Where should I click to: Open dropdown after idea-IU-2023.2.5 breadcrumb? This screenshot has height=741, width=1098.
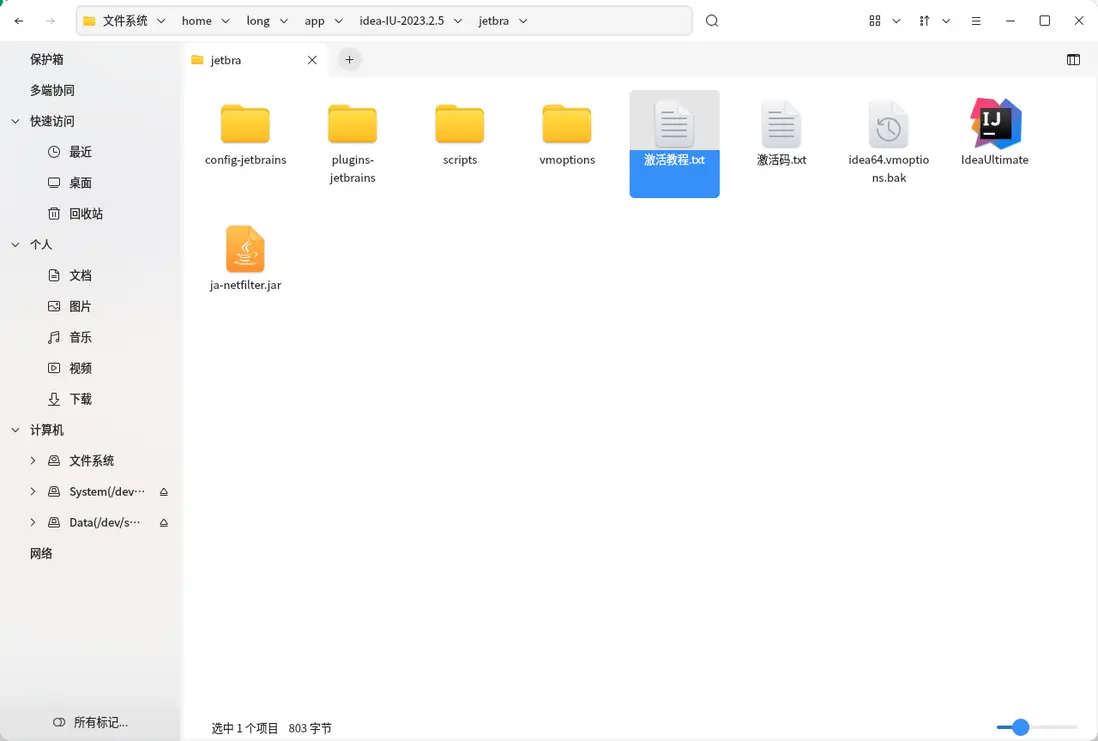458,21
